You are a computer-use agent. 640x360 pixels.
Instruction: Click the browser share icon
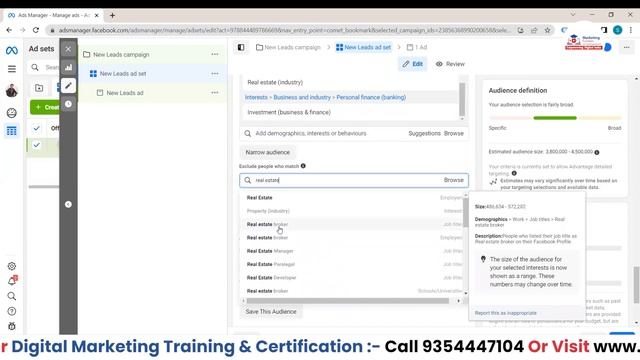tap(534, 30)
